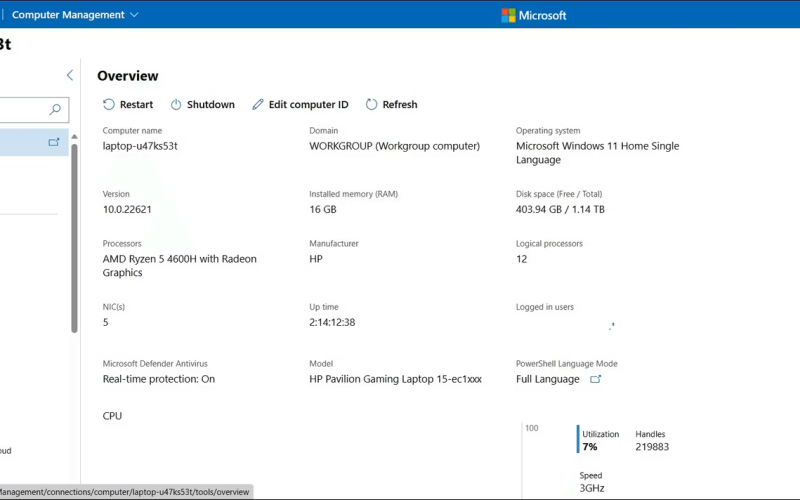Click the CPU section label
800x500 pixels.
pyautogui.click(x=112, y=416)
